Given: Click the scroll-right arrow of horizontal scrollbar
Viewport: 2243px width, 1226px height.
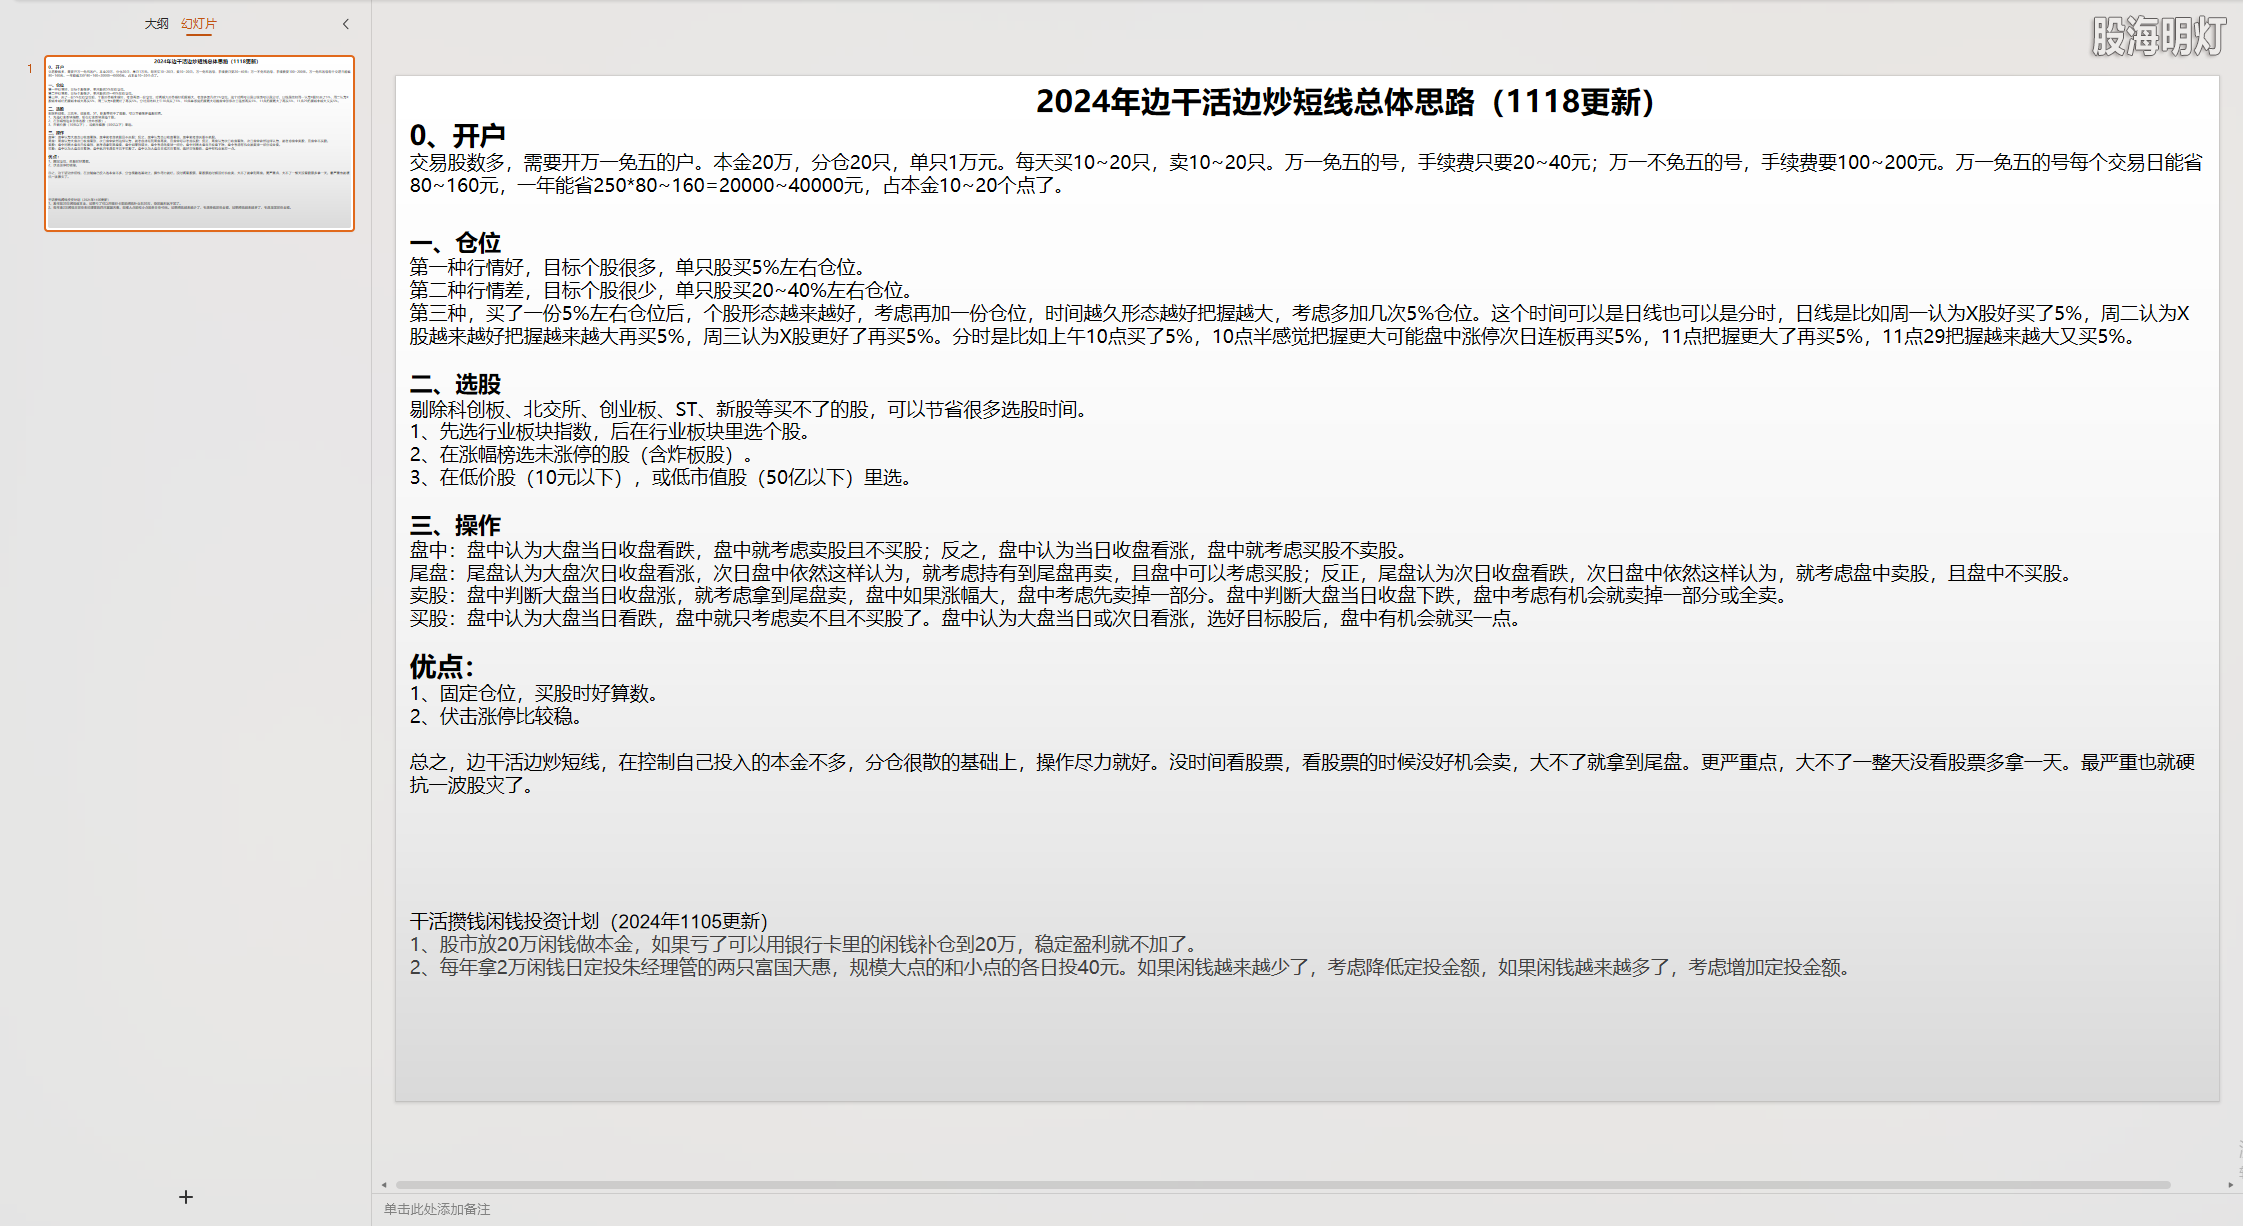Looking at the screenshot, I should pos(2231,1185).
